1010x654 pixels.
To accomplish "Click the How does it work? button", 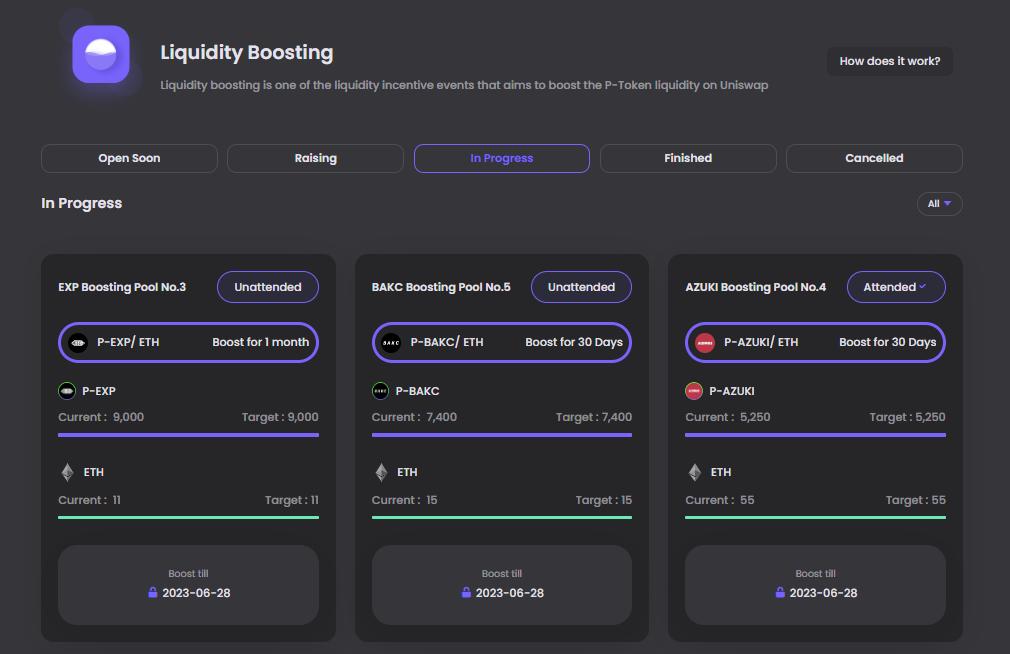I will [x=889, y=61].
